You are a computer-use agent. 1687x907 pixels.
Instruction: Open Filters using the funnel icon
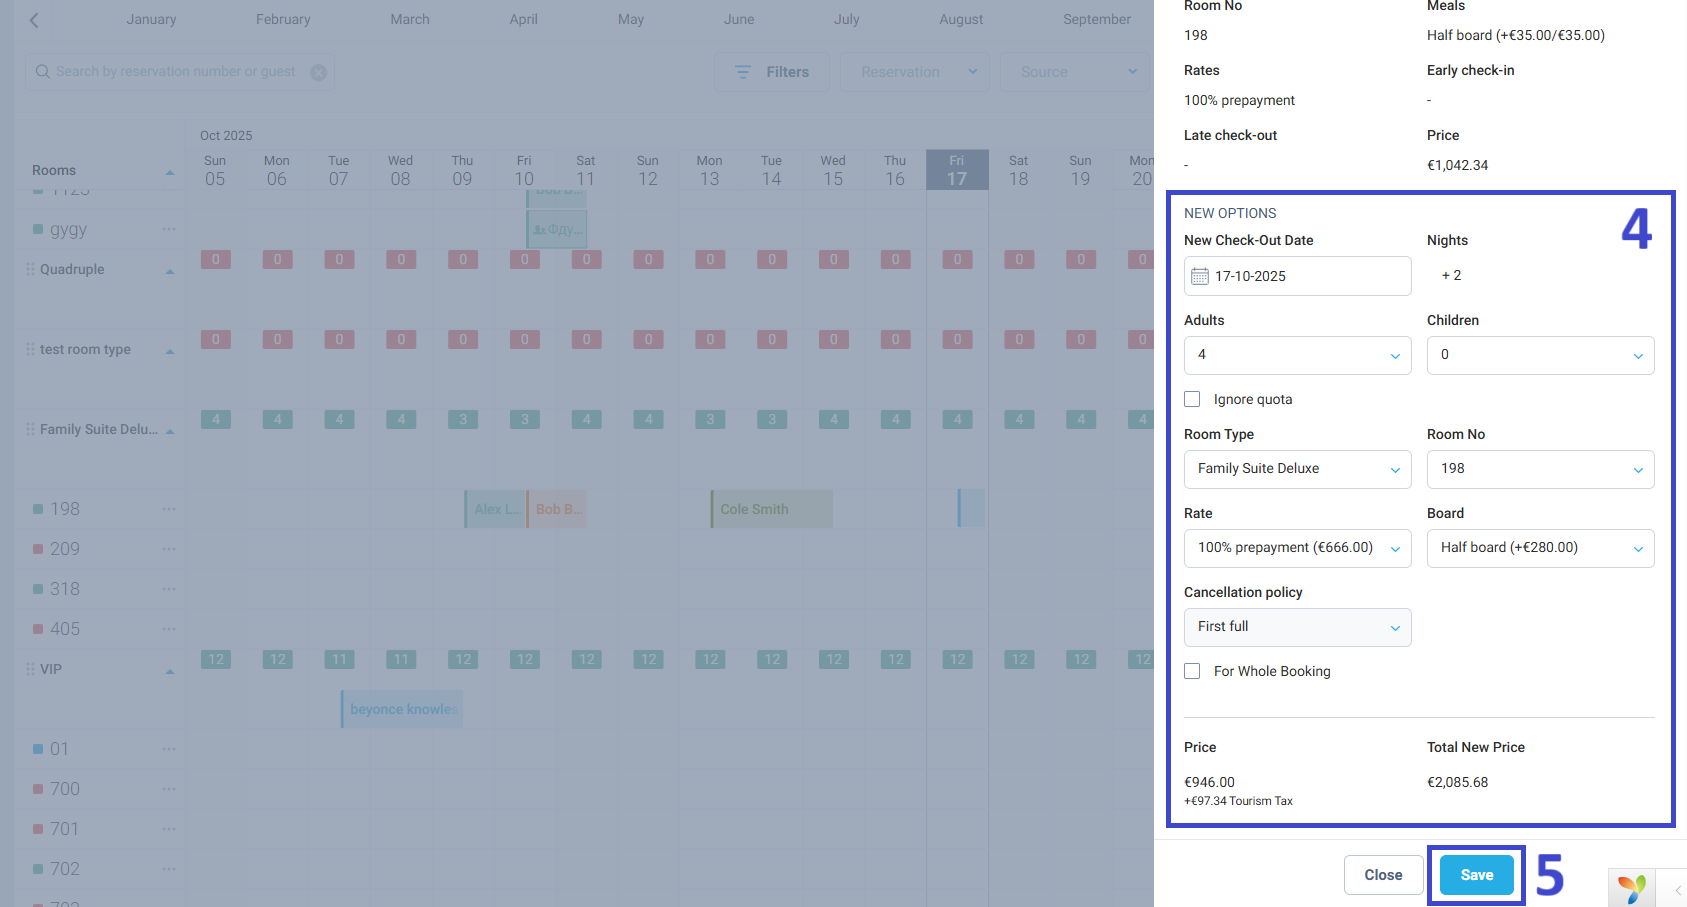pyautogui.click(x=742, y=71)
